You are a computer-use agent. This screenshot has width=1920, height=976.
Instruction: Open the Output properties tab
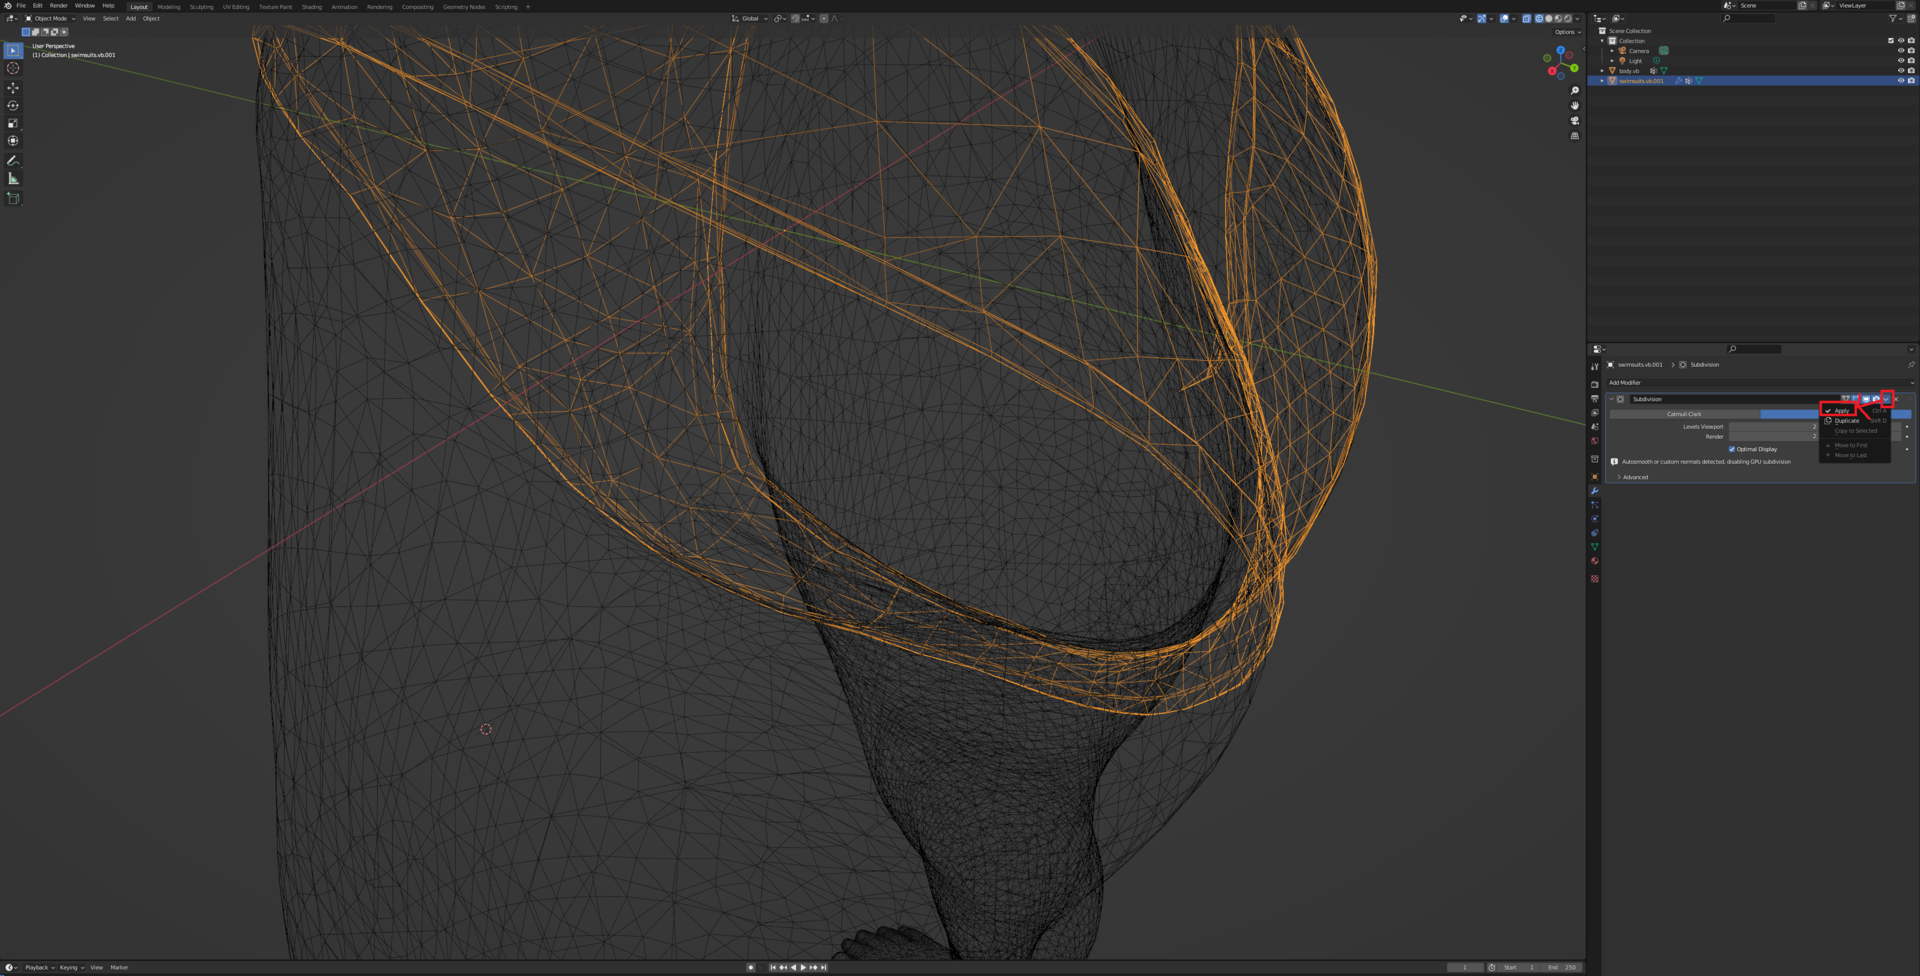[1595, 398]
